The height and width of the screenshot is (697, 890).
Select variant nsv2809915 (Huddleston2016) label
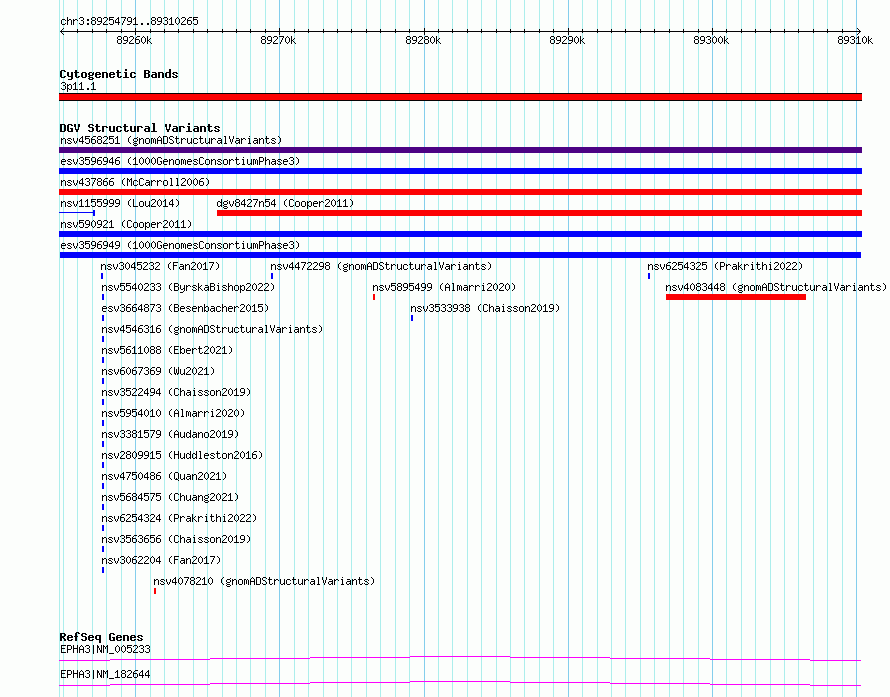point(182,455)
